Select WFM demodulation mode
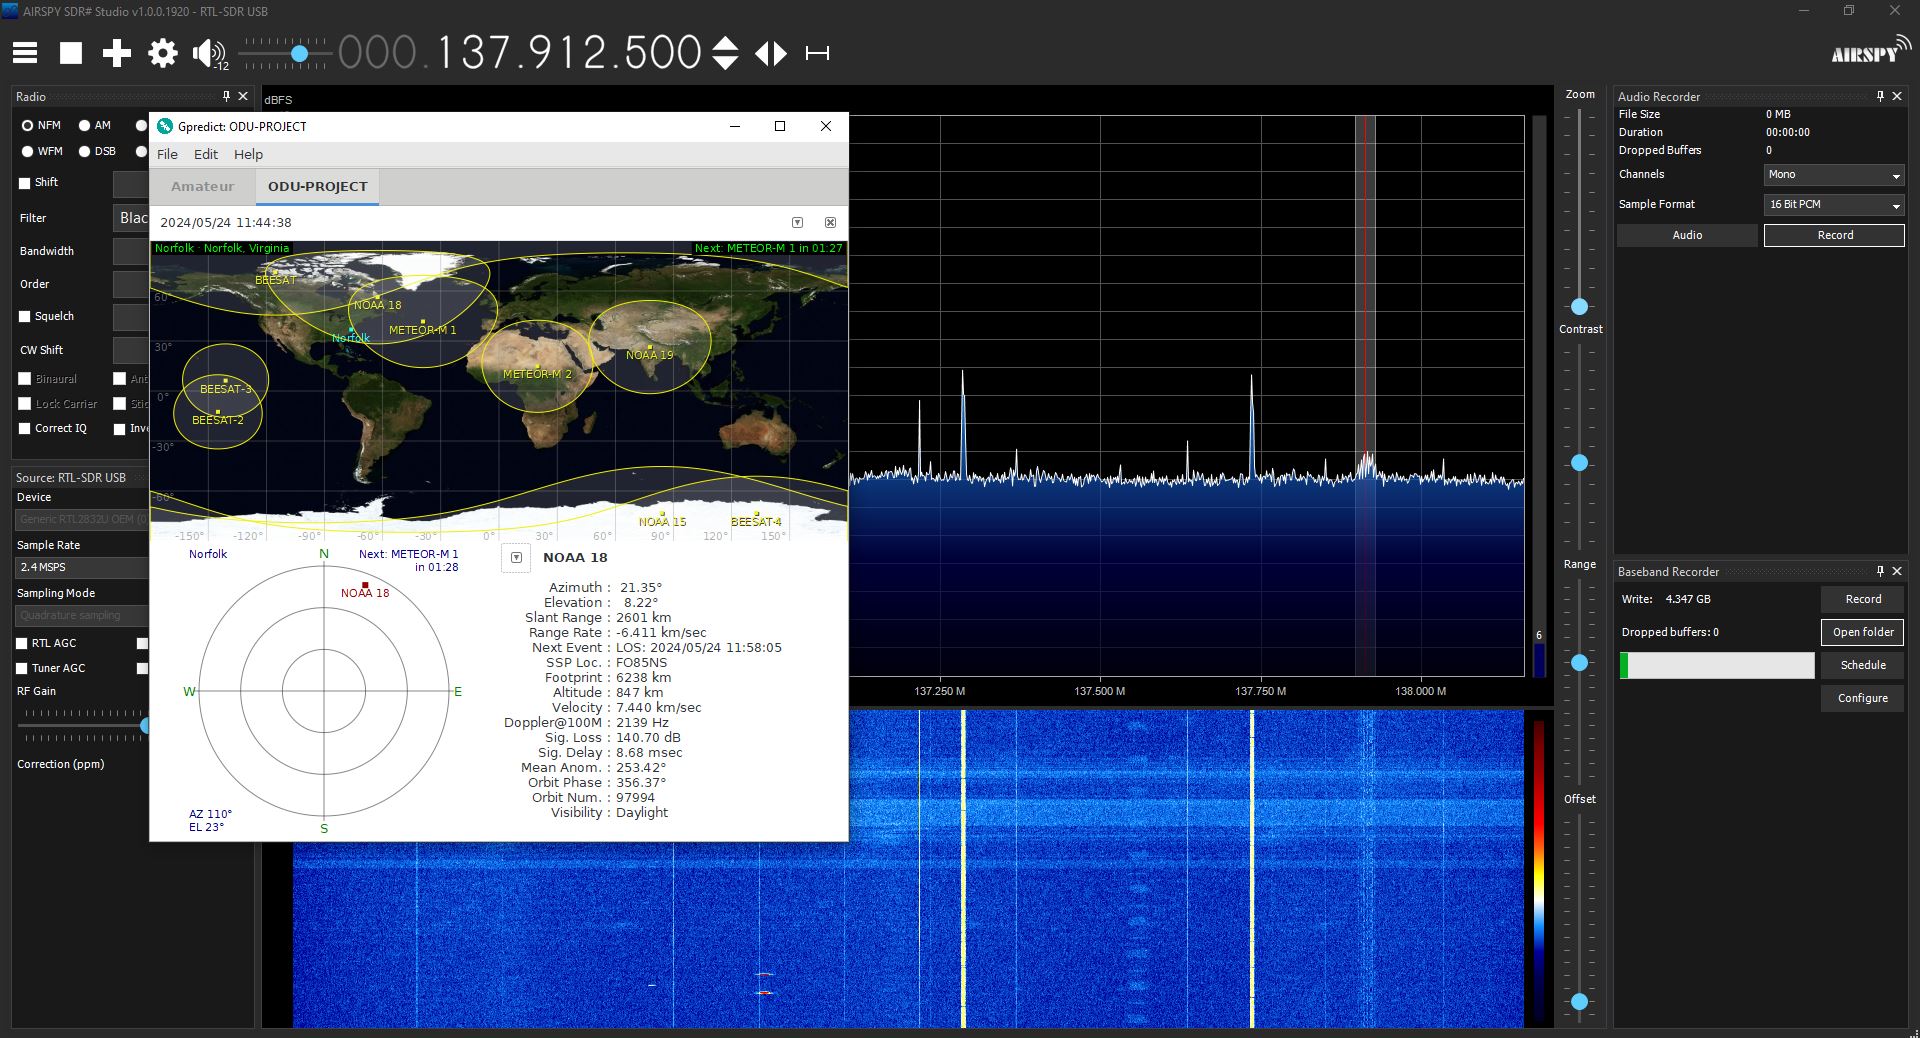1920x1038 pixels. click(42, 151)
